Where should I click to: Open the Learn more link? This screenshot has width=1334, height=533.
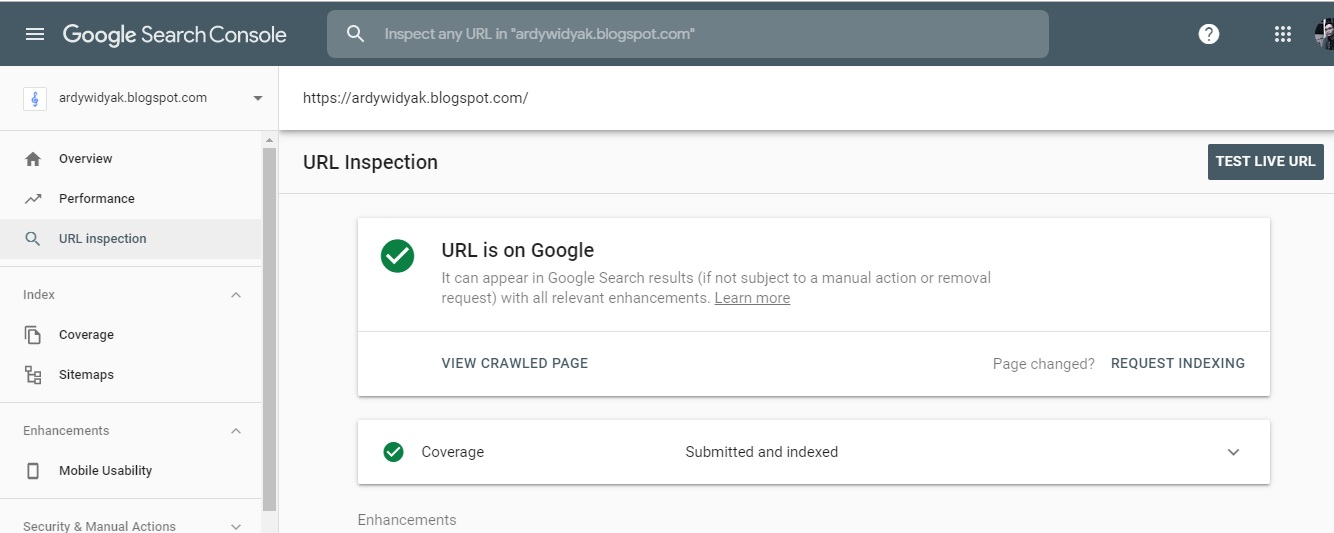coord(752,298)
